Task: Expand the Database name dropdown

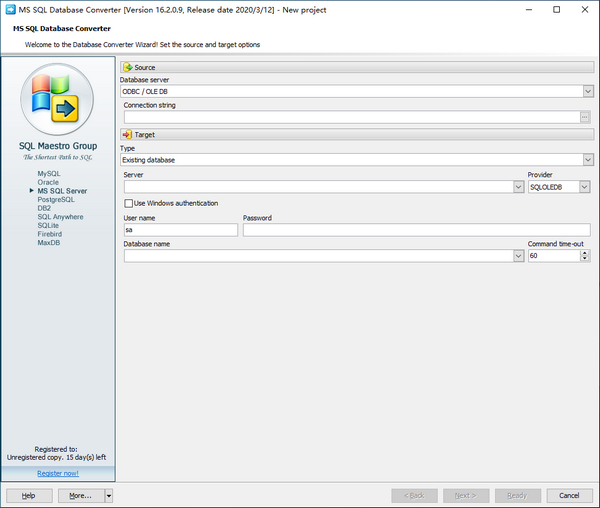Action: tap(518, 256)
